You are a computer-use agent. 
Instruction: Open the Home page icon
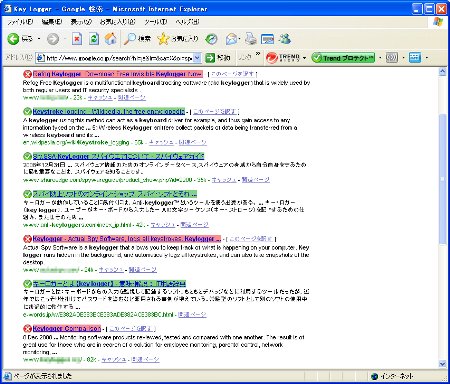[111, 39]
